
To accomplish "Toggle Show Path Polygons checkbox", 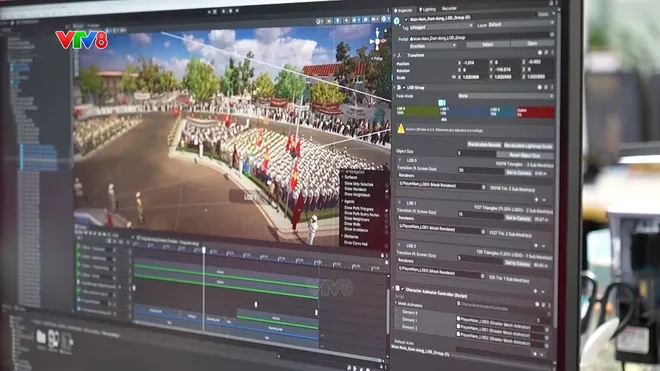I will 386,210.
